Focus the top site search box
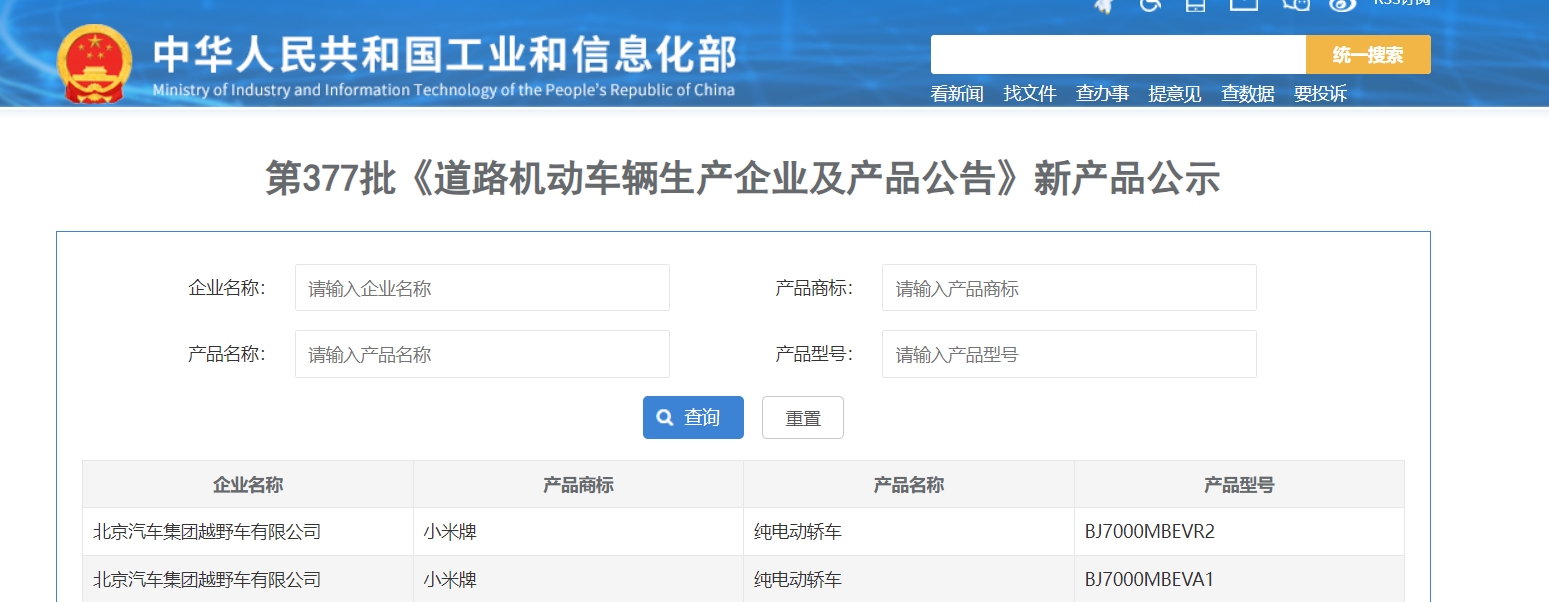 [x=1117, y=55]
